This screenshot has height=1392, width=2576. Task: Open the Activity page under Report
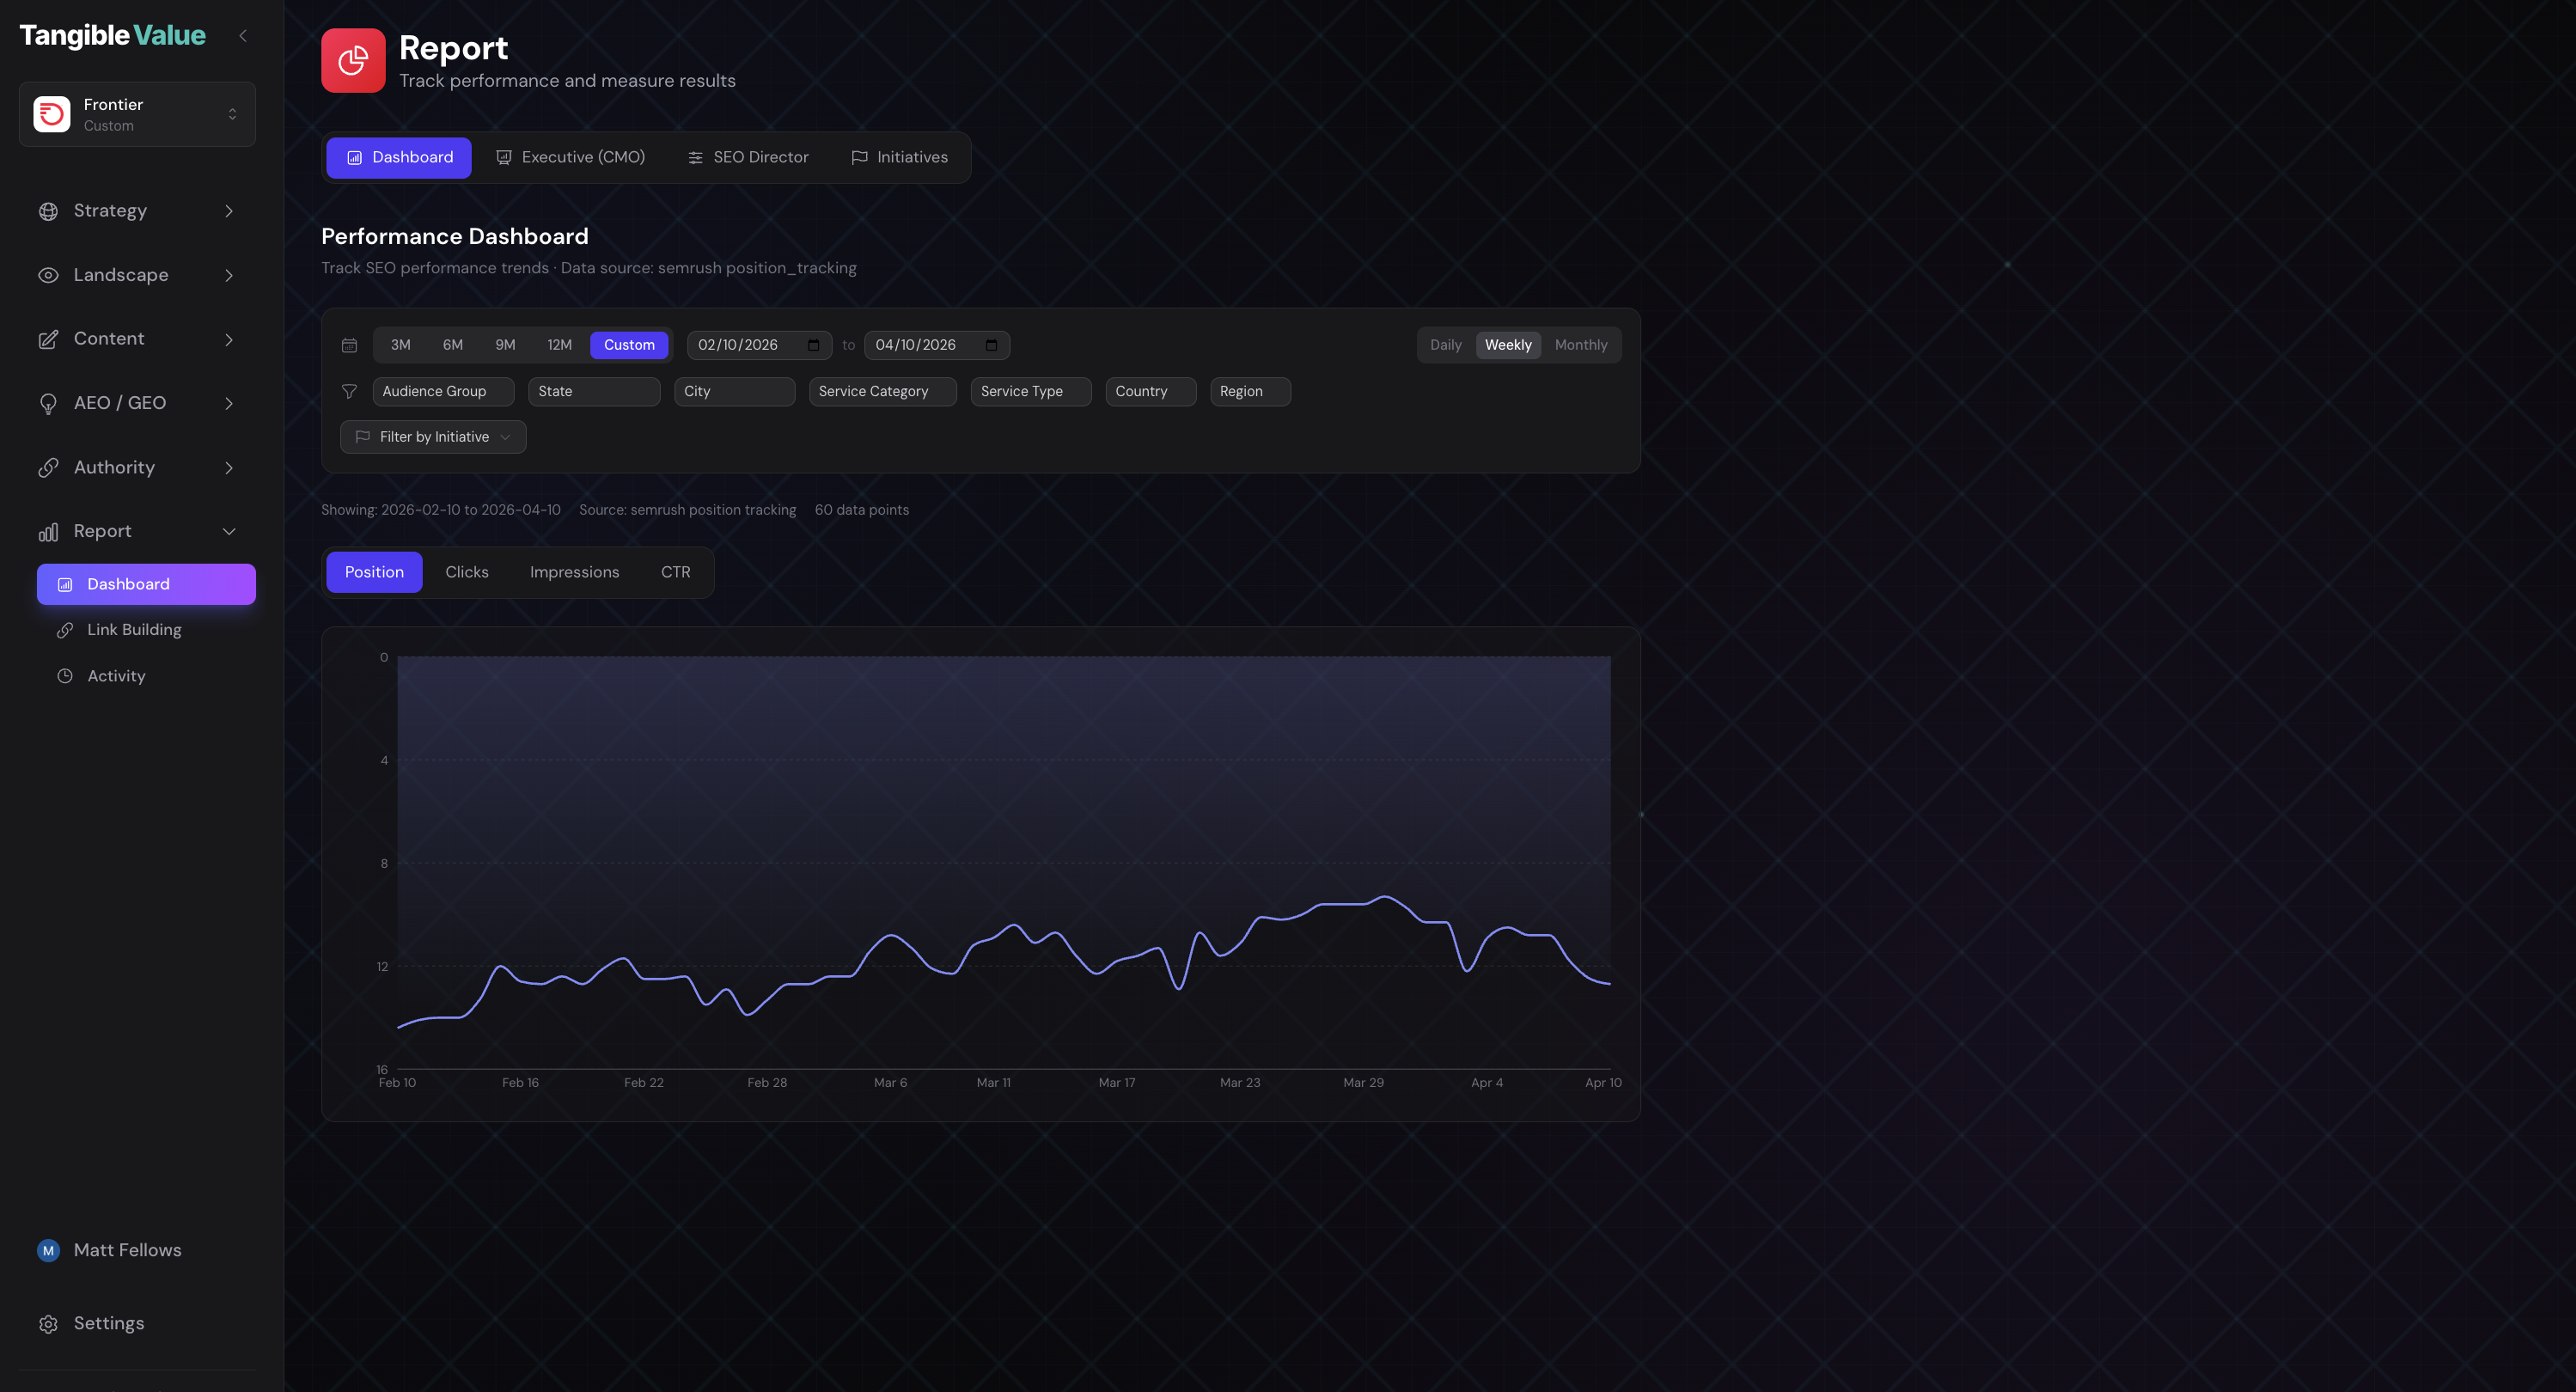[x=116, y=675]
